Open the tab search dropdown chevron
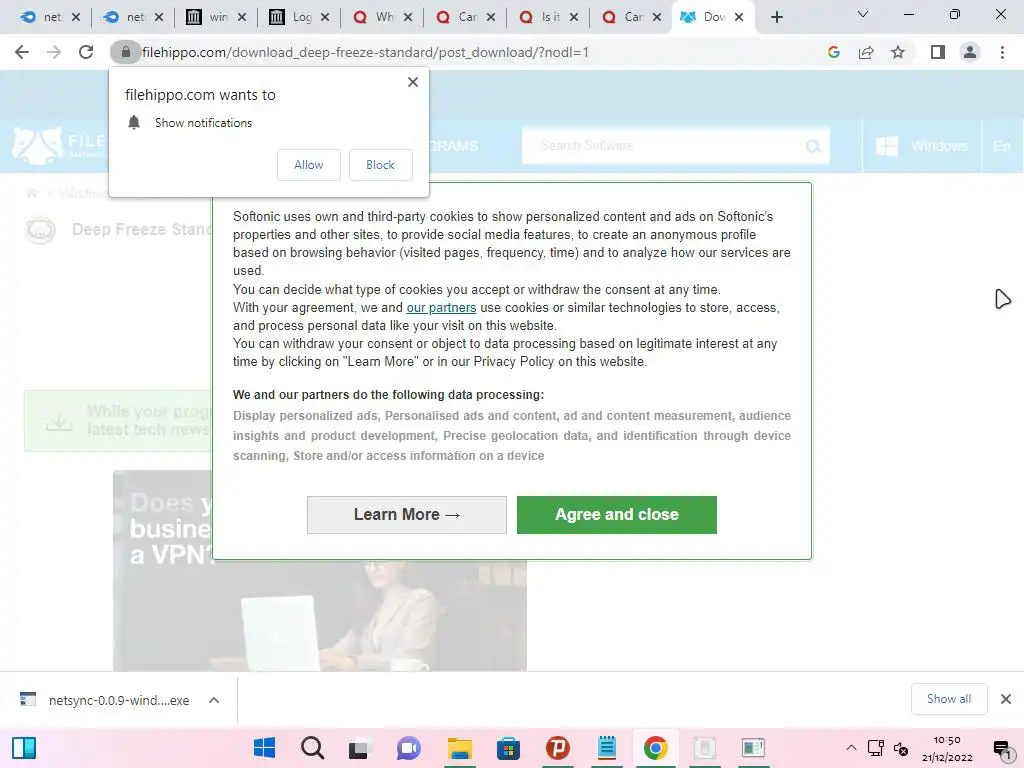1024x768 pixels. (863, 14)
